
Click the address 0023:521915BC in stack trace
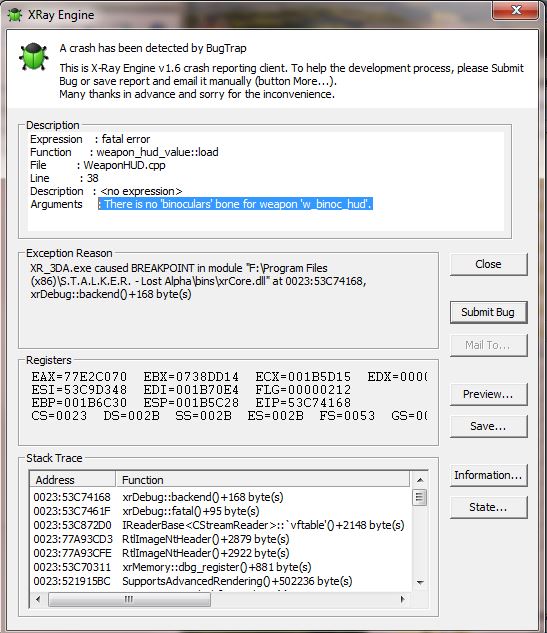(72, 581)
